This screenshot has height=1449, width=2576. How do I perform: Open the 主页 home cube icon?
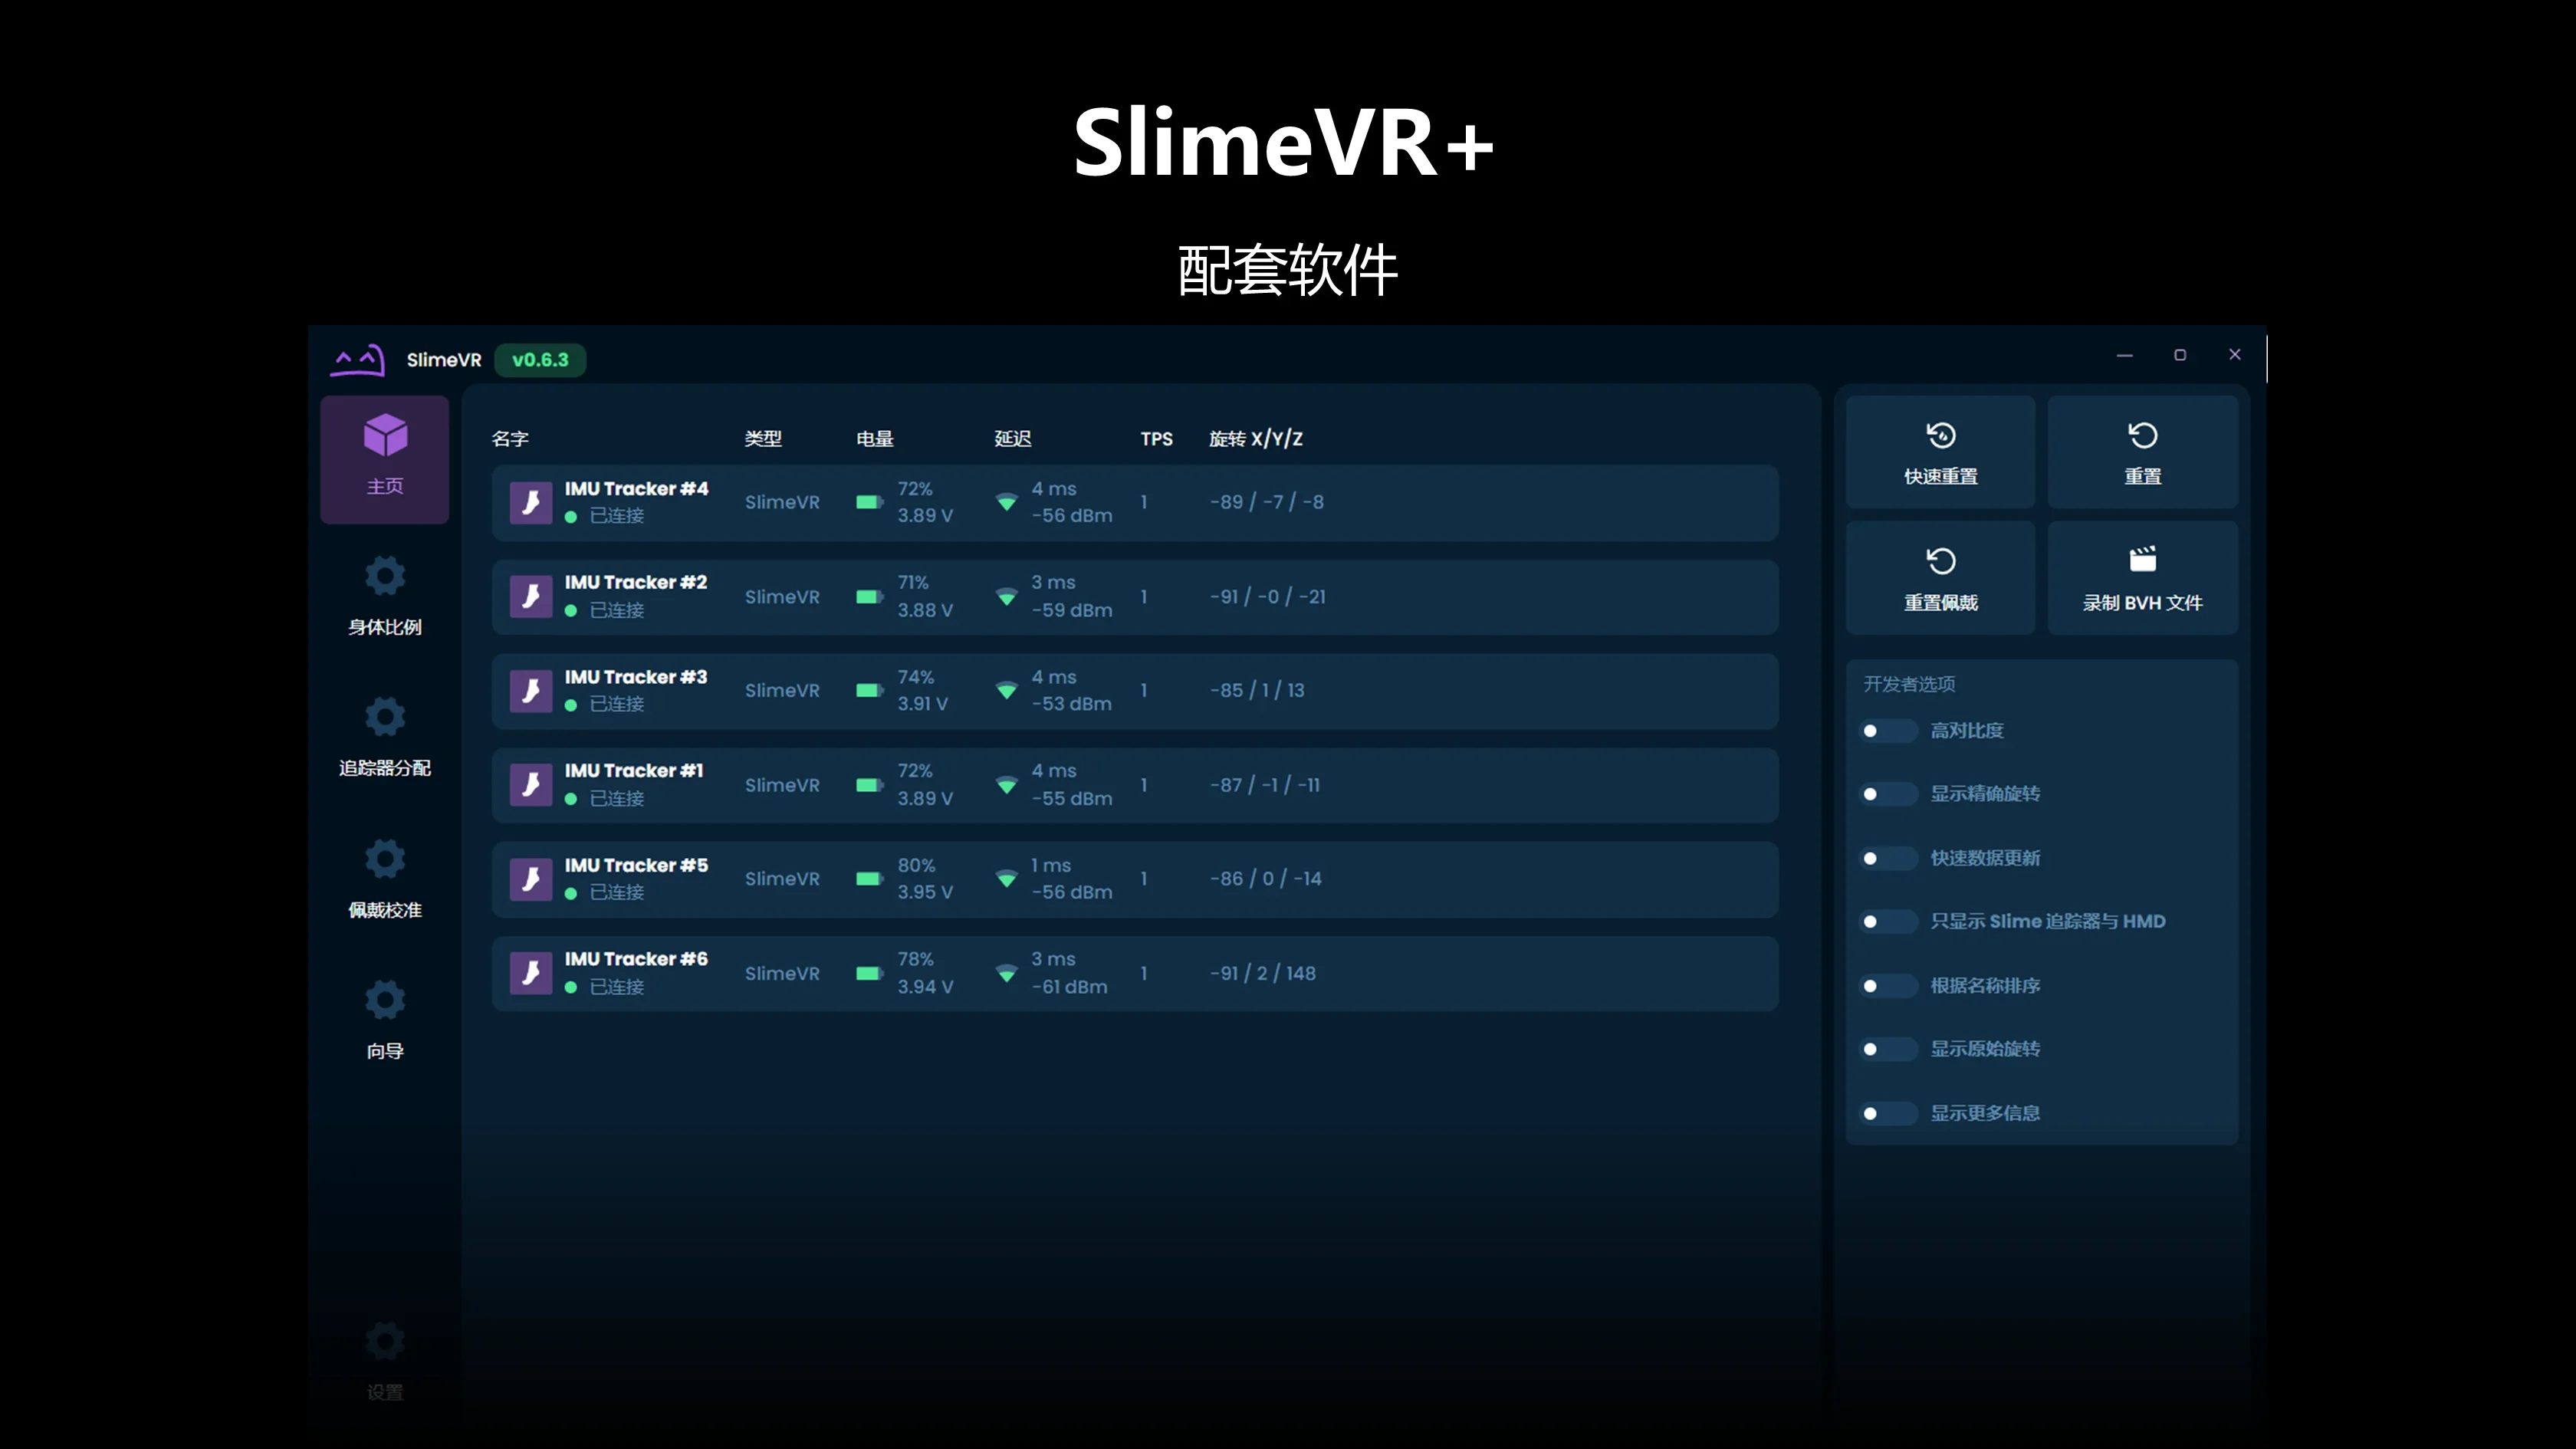pos(385,435)
